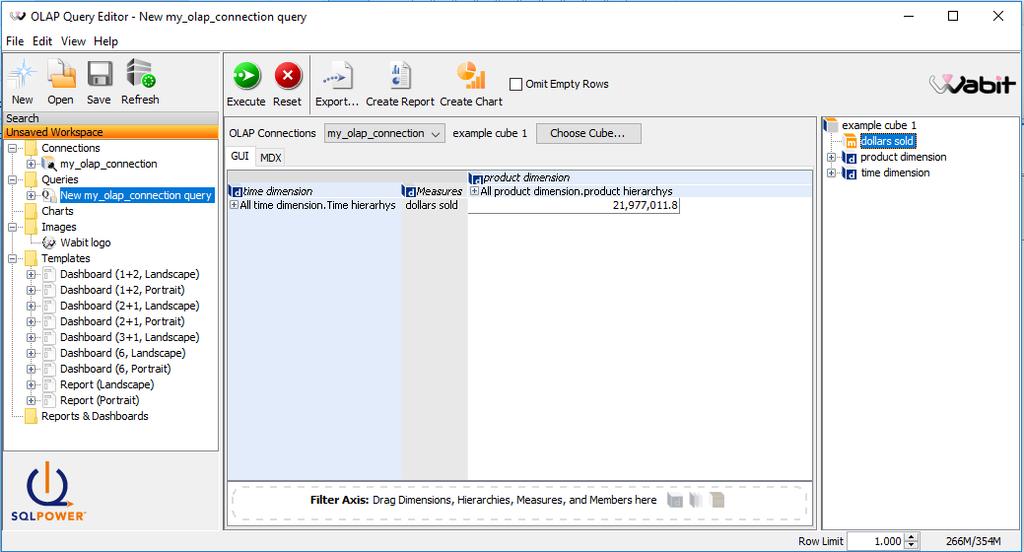Click the Measures header icon in the grid
The height and width of the screenshot is (552, 1024).
[x=408, y=191]
